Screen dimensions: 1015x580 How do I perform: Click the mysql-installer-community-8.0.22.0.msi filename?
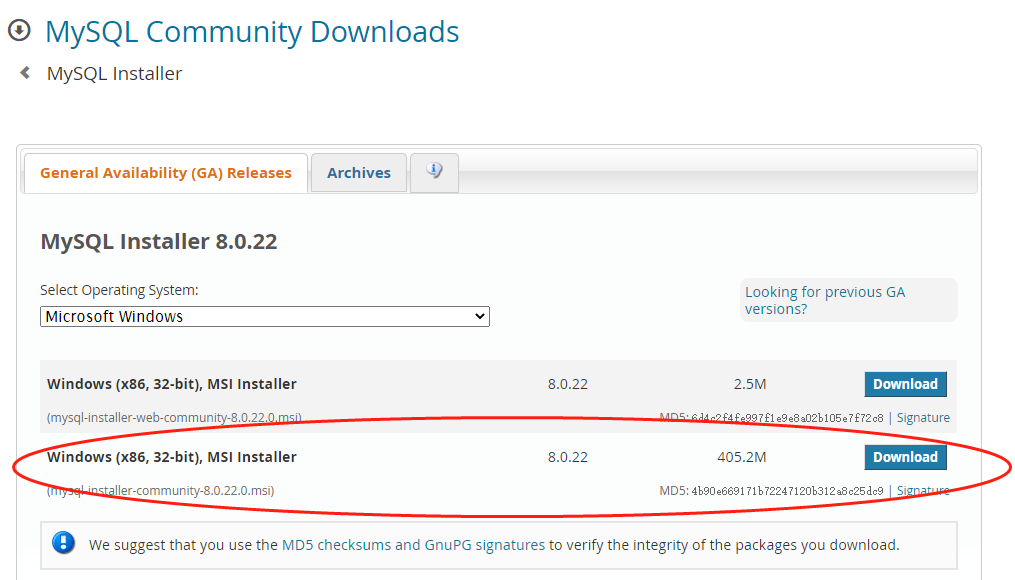pos(161,491)
